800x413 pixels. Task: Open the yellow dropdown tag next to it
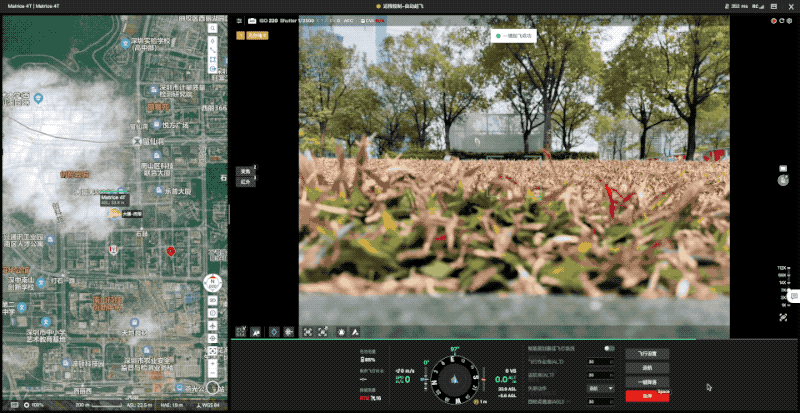(x=257, y=36)
